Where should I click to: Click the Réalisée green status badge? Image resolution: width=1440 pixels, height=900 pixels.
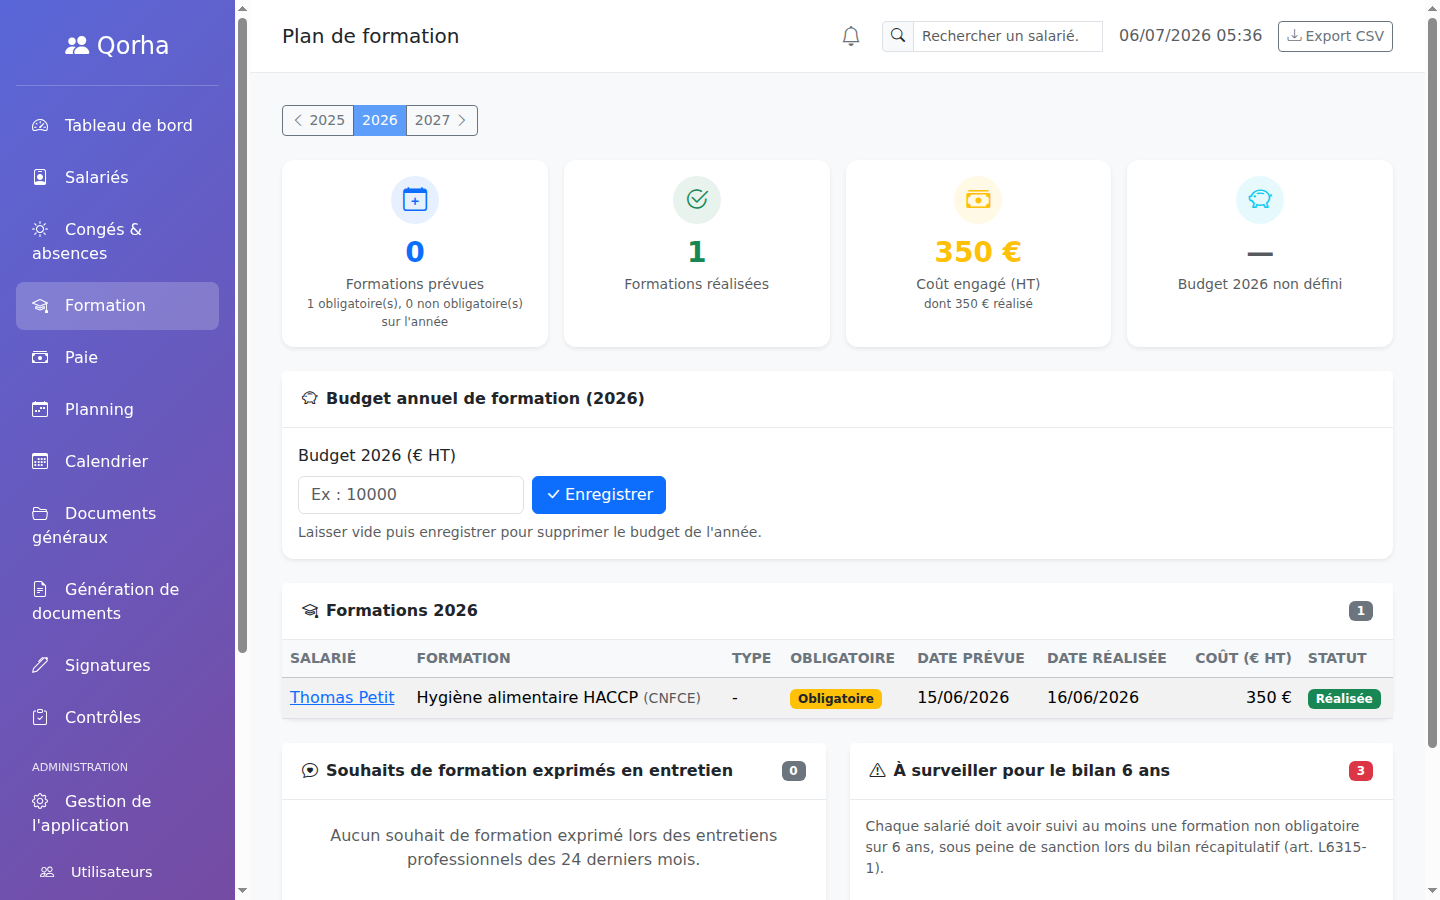1344,699
